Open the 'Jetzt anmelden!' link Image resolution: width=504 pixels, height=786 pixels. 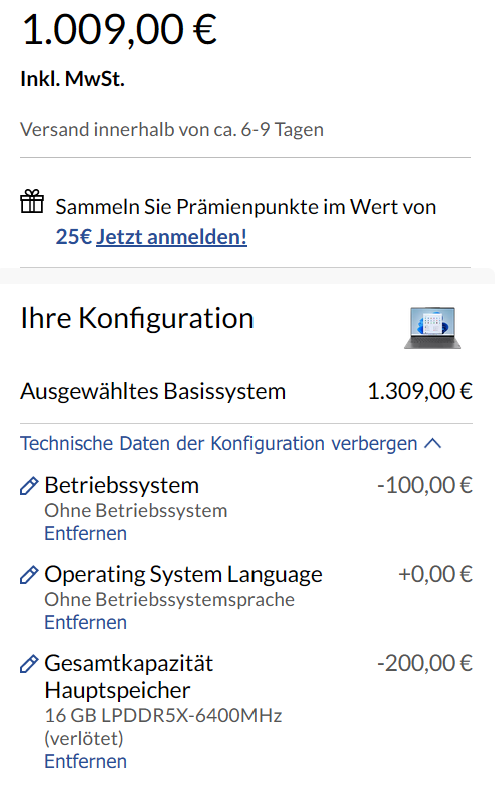pos(172,237)
